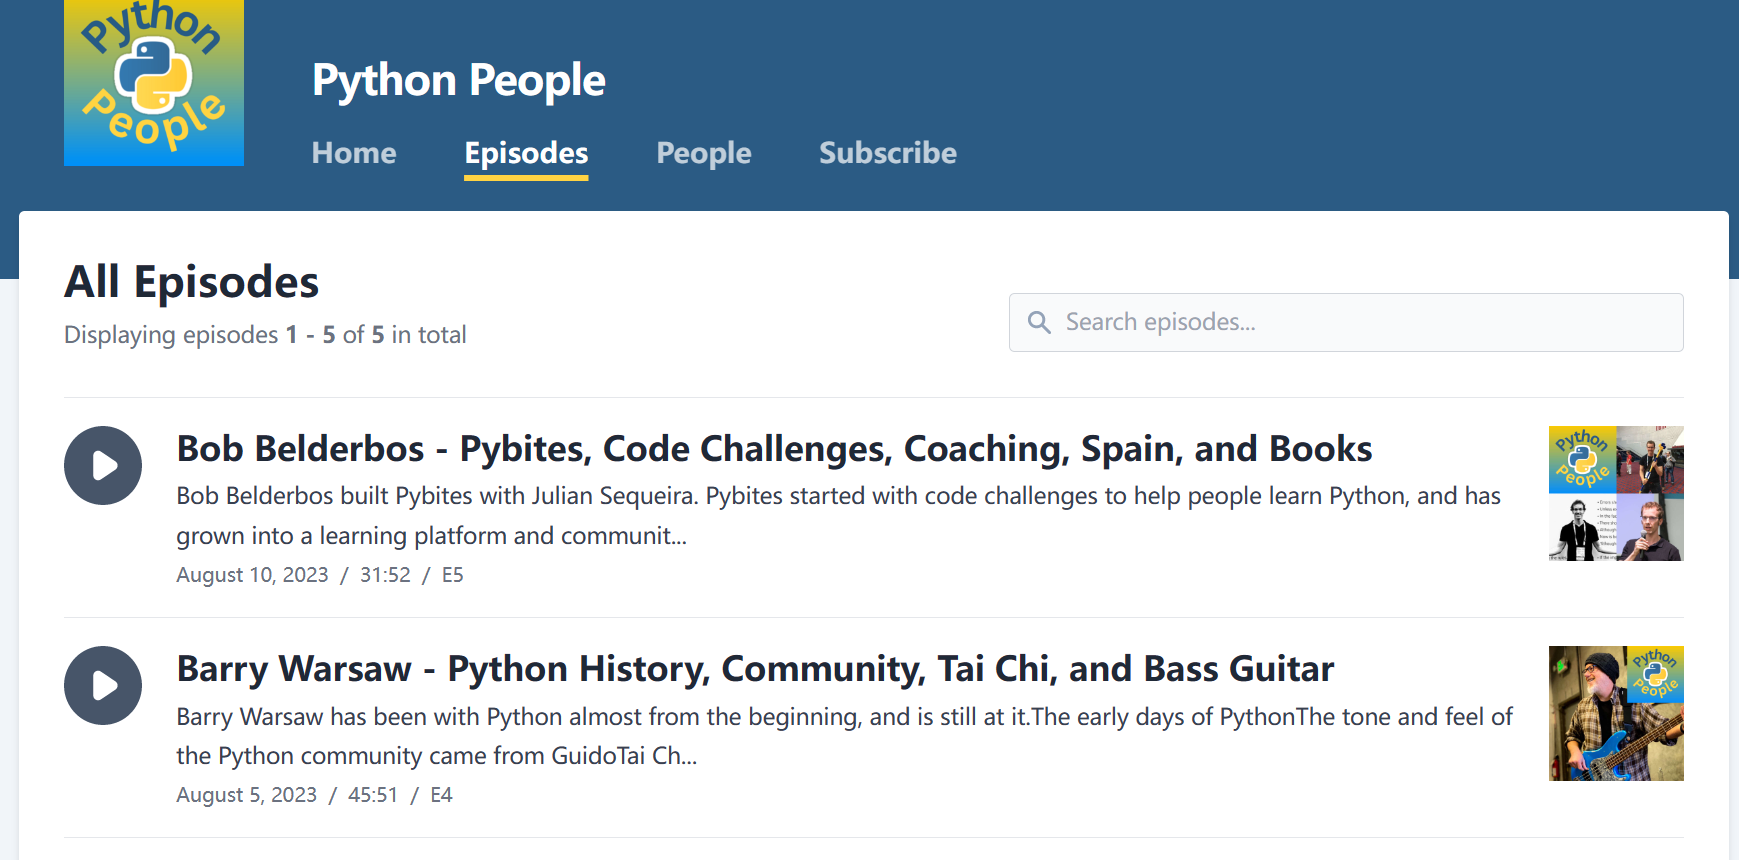Play the Bob Belderbos episode
This screenshot has height=860, width=1739.
coord(103,466)
